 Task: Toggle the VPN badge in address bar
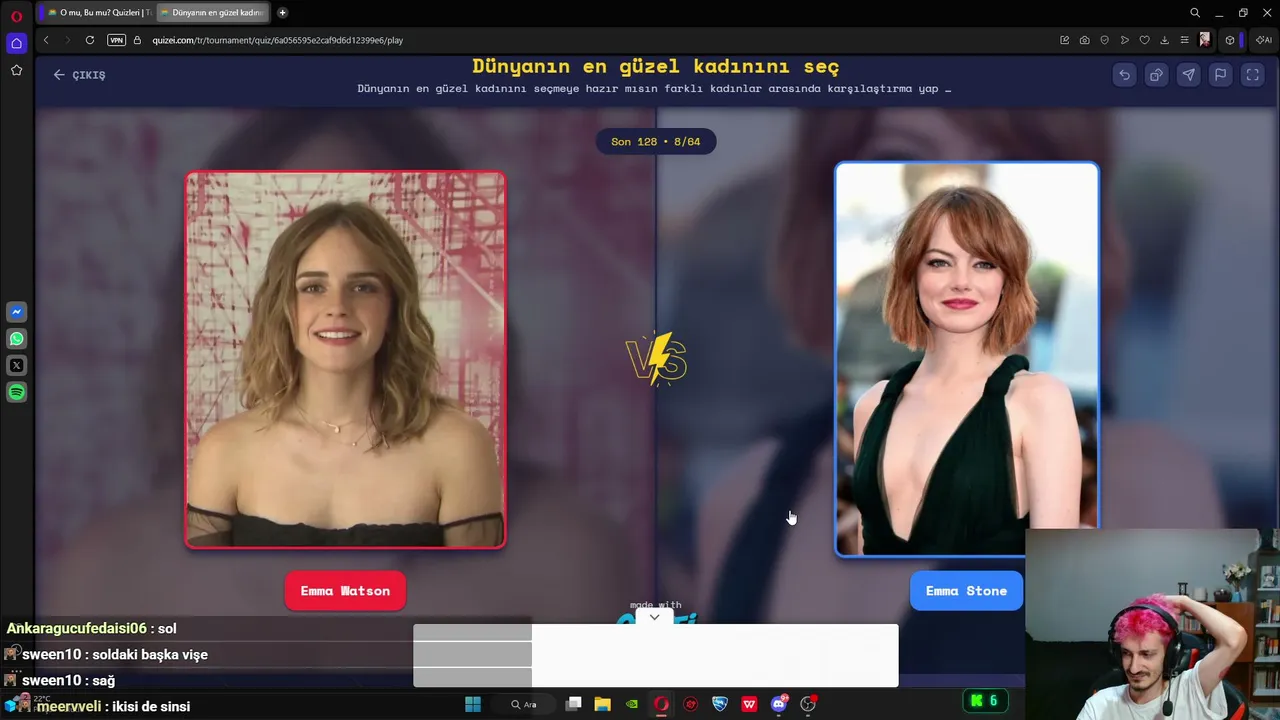117,40
